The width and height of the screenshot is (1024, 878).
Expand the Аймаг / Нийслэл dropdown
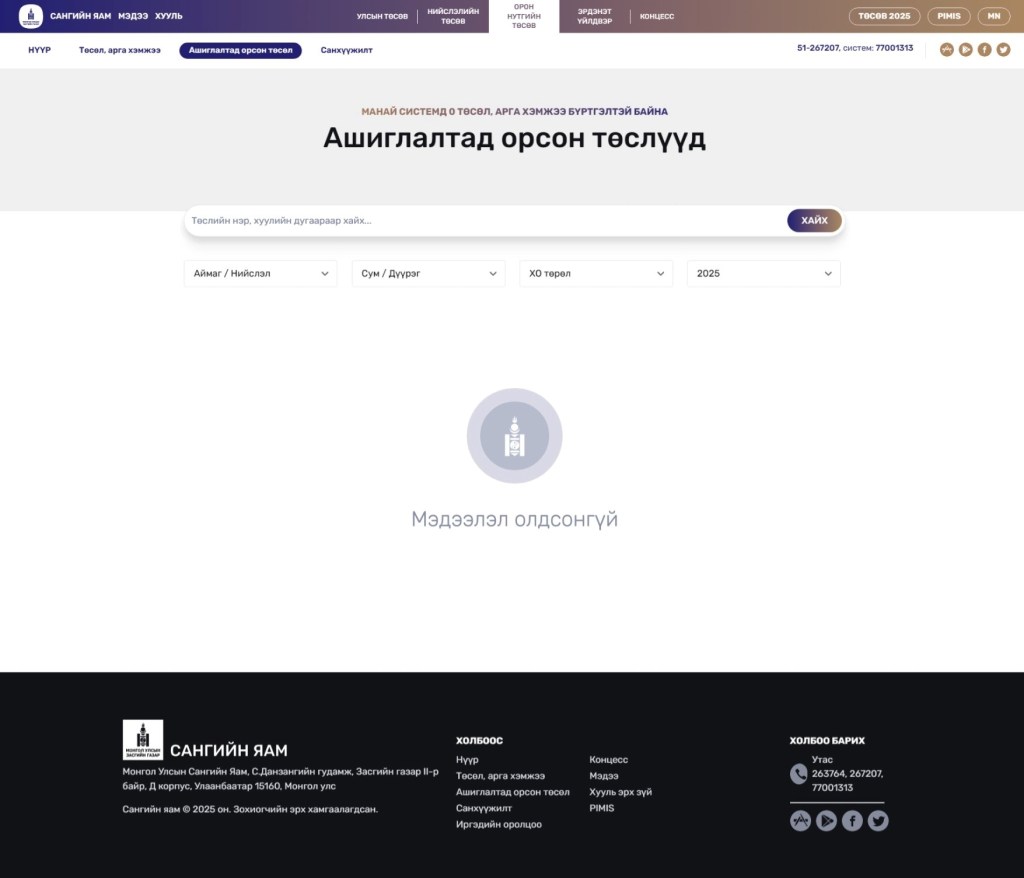(260, 273)
